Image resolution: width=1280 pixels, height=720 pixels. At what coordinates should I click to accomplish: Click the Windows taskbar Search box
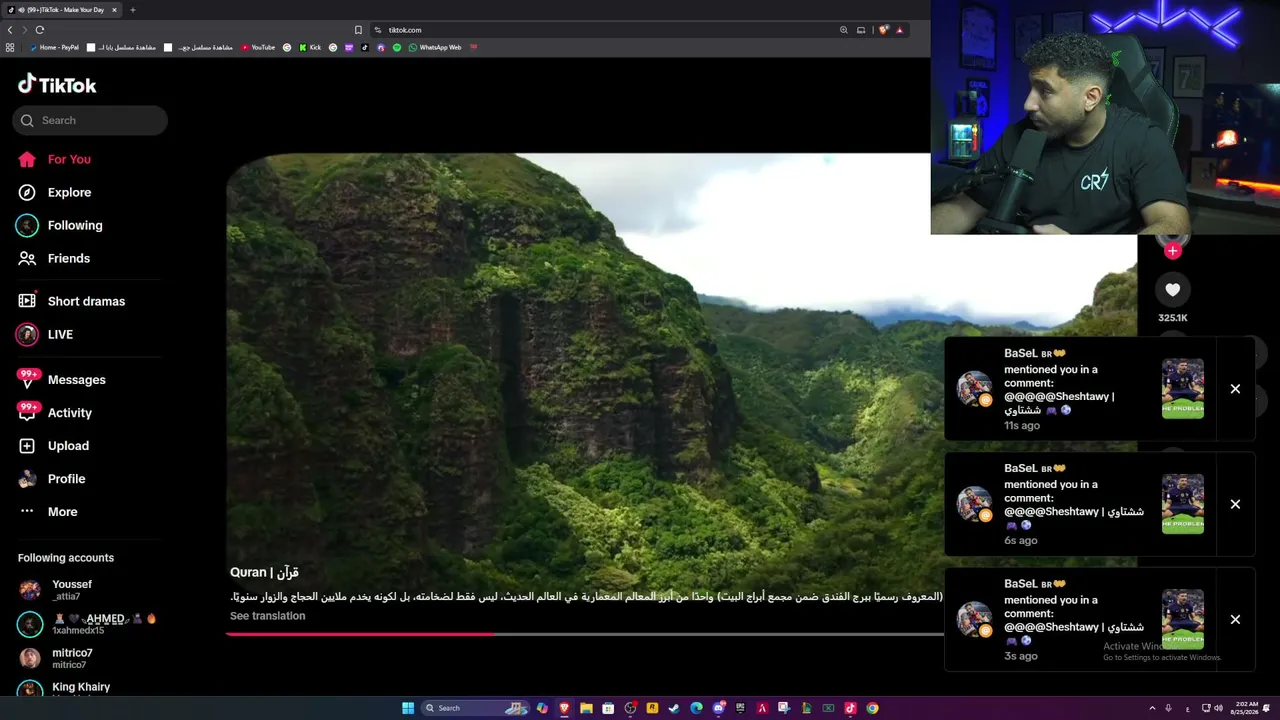coord(475,708)
